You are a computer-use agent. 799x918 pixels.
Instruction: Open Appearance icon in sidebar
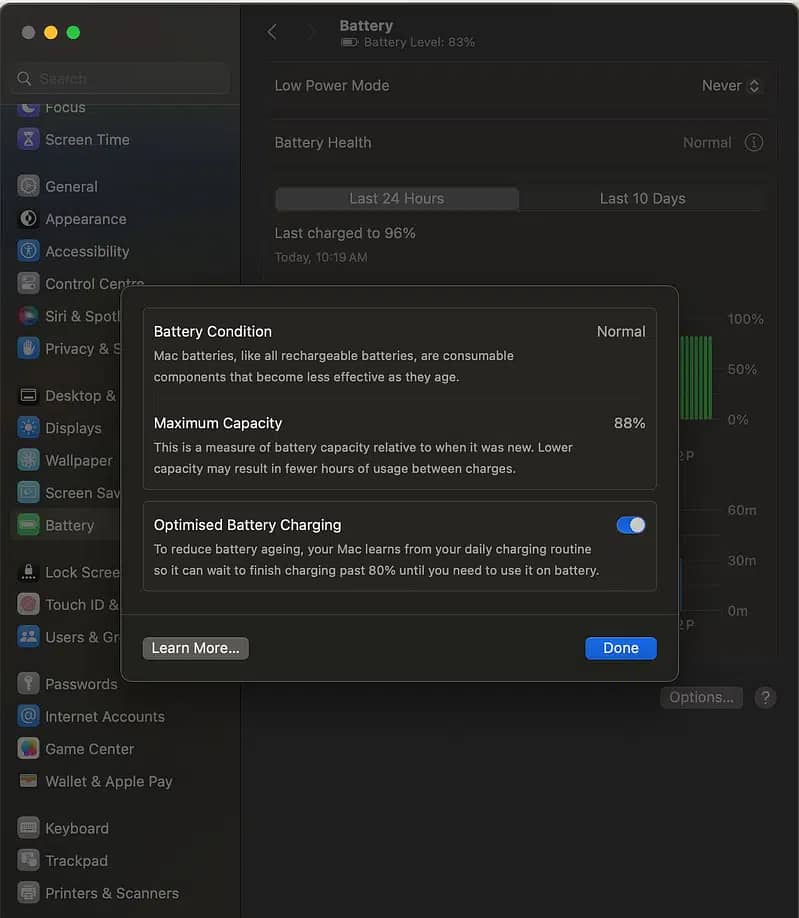point(28,218)
